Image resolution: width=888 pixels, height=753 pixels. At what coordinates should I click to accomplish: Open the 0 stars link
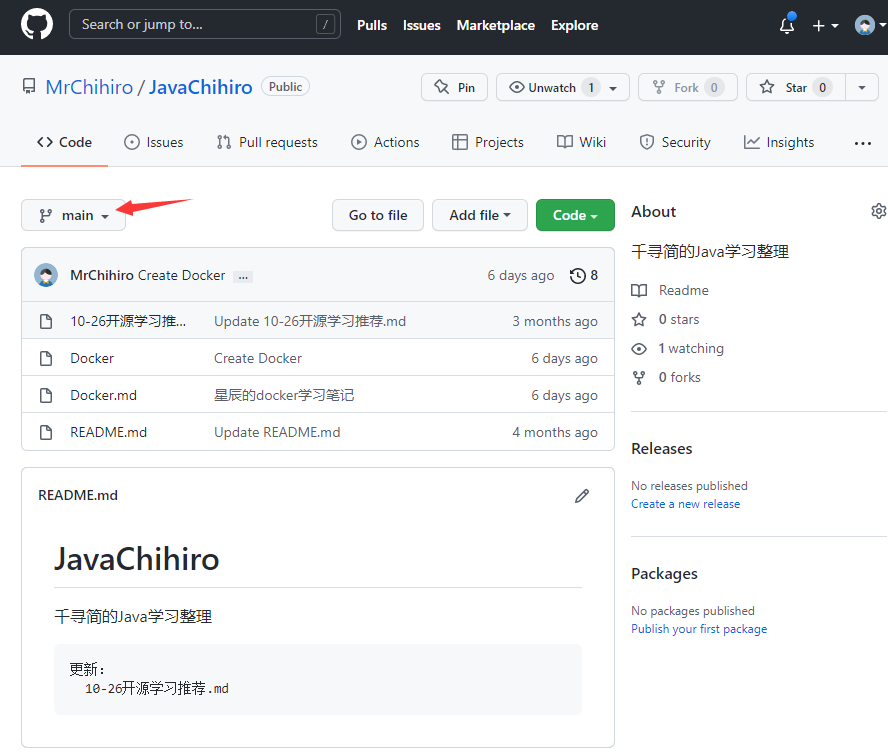pos(665,319)
